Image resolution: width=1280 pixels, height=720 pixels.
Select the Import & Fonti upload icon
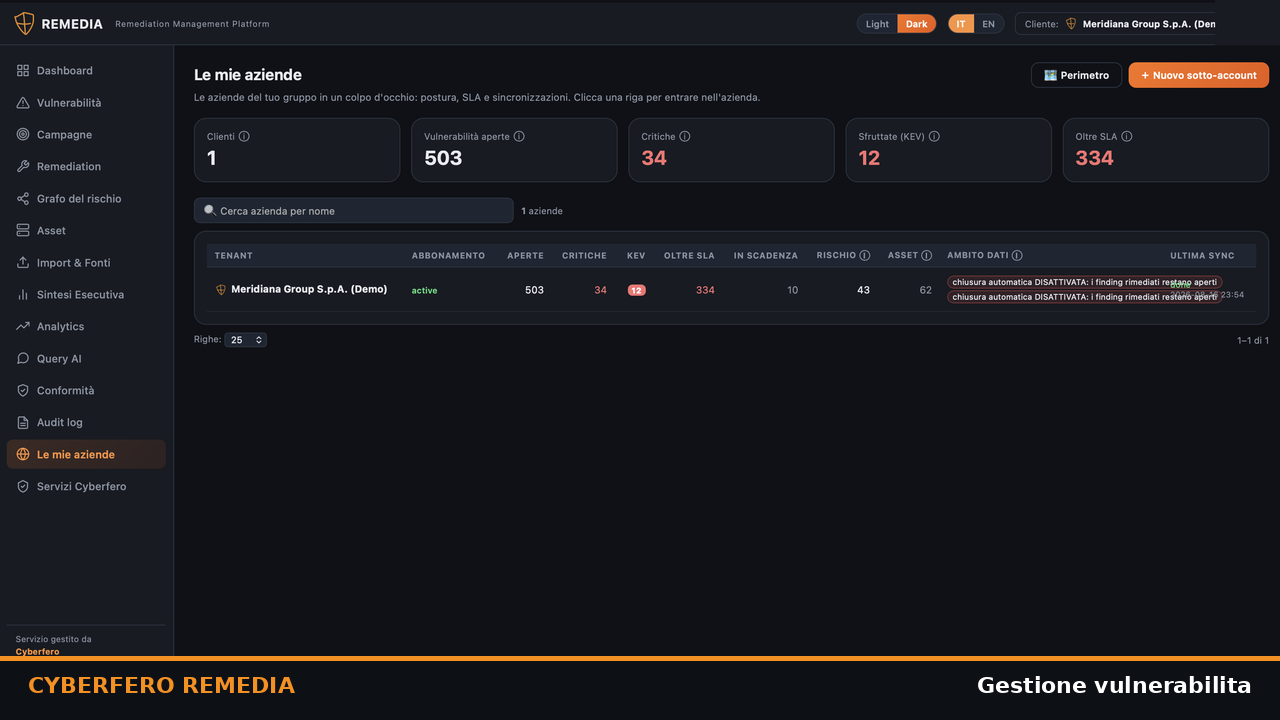pyautogui.click(x=23, y=263)
